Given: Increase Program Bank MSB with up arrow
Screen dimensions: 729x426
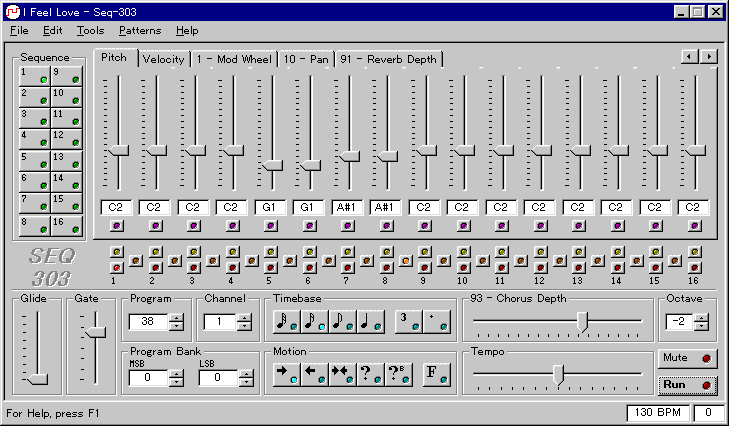Looking at the screenshot, I should coord(176,373).
